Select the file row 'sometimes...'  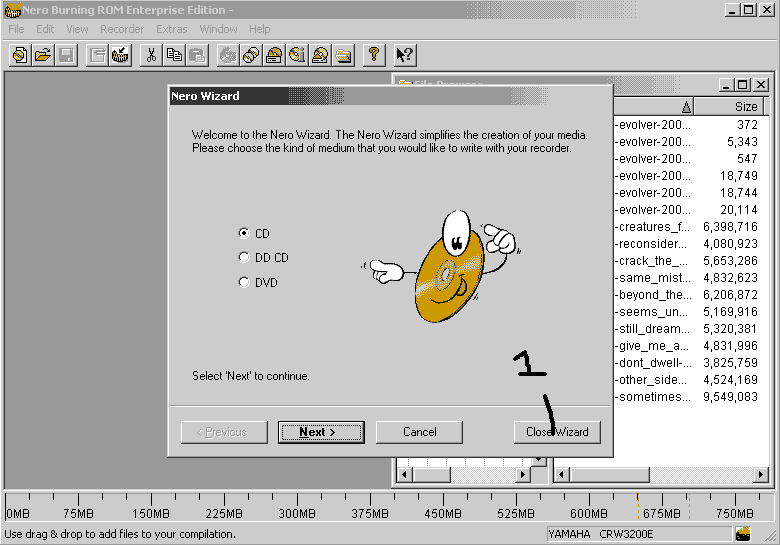pyautogui.click(x=686, y=397)
